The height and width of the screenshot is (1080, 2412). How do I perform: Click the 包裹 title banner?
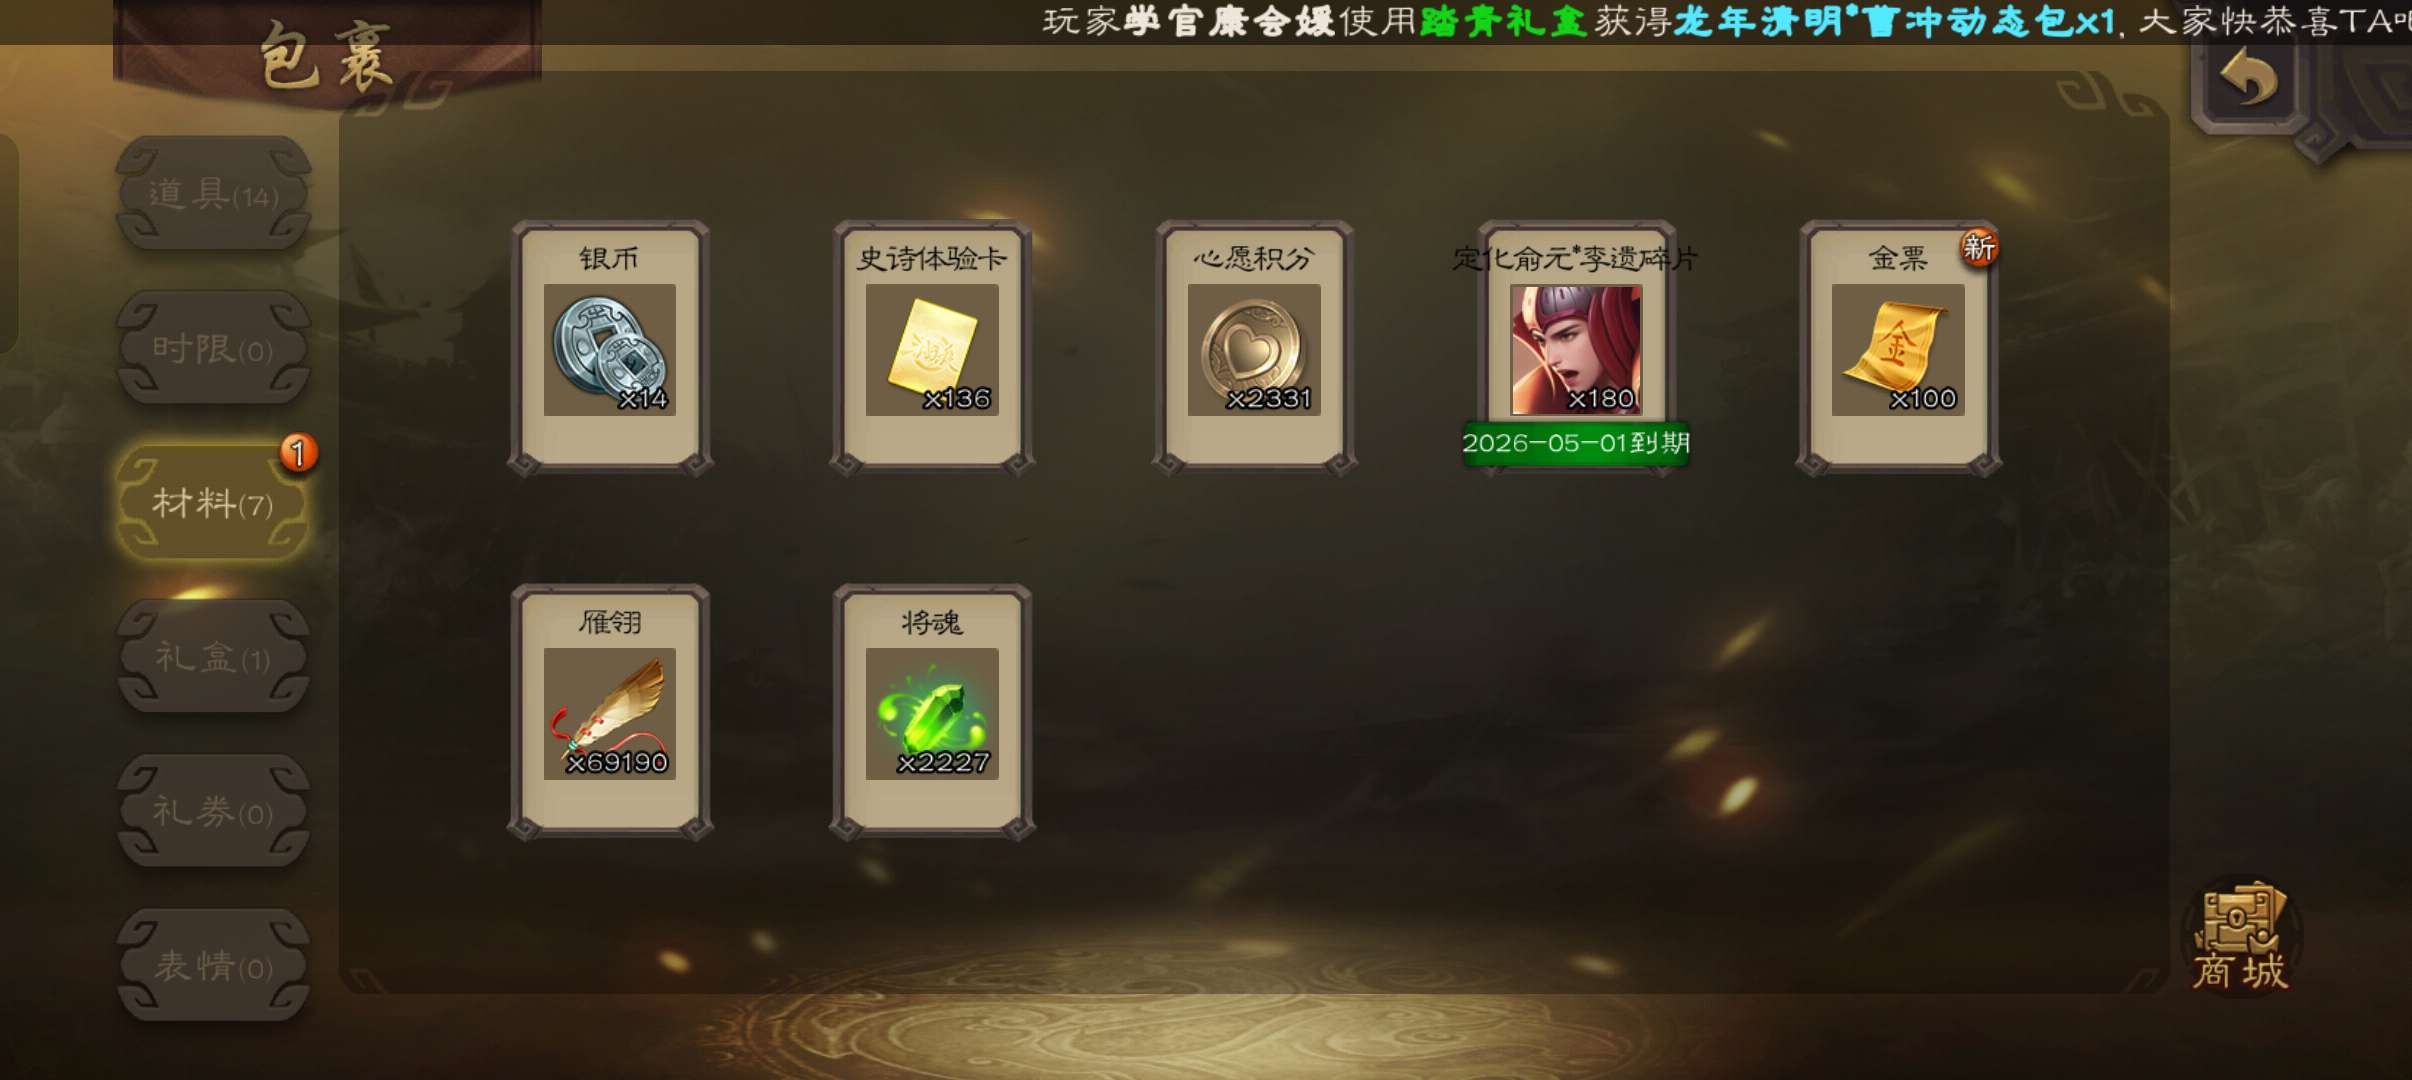pos(326,56)
